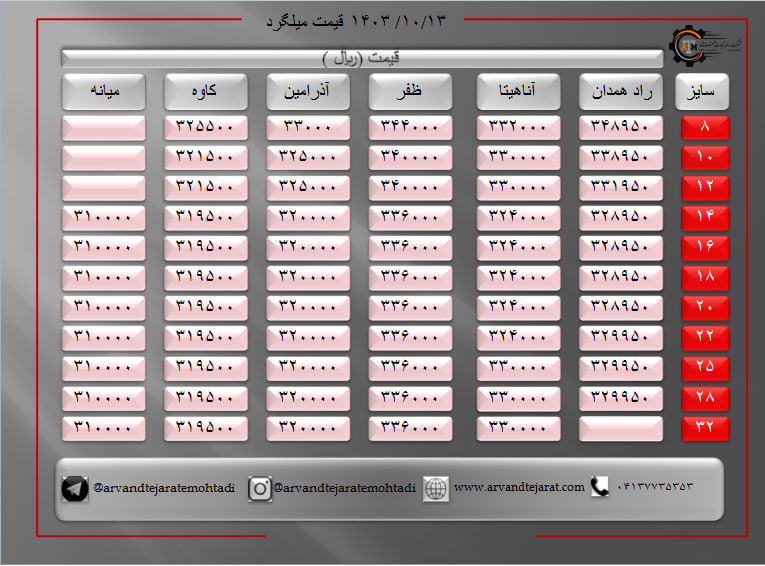
Task: Click کاوه price ۳۲۵۵۰۰
Action: tap(206, 128)
